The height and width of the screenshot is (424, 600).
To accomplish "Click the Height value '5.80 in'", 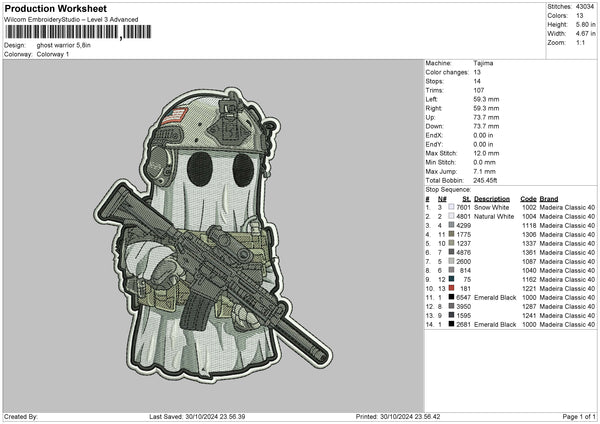I will click(x=585, y=24).
